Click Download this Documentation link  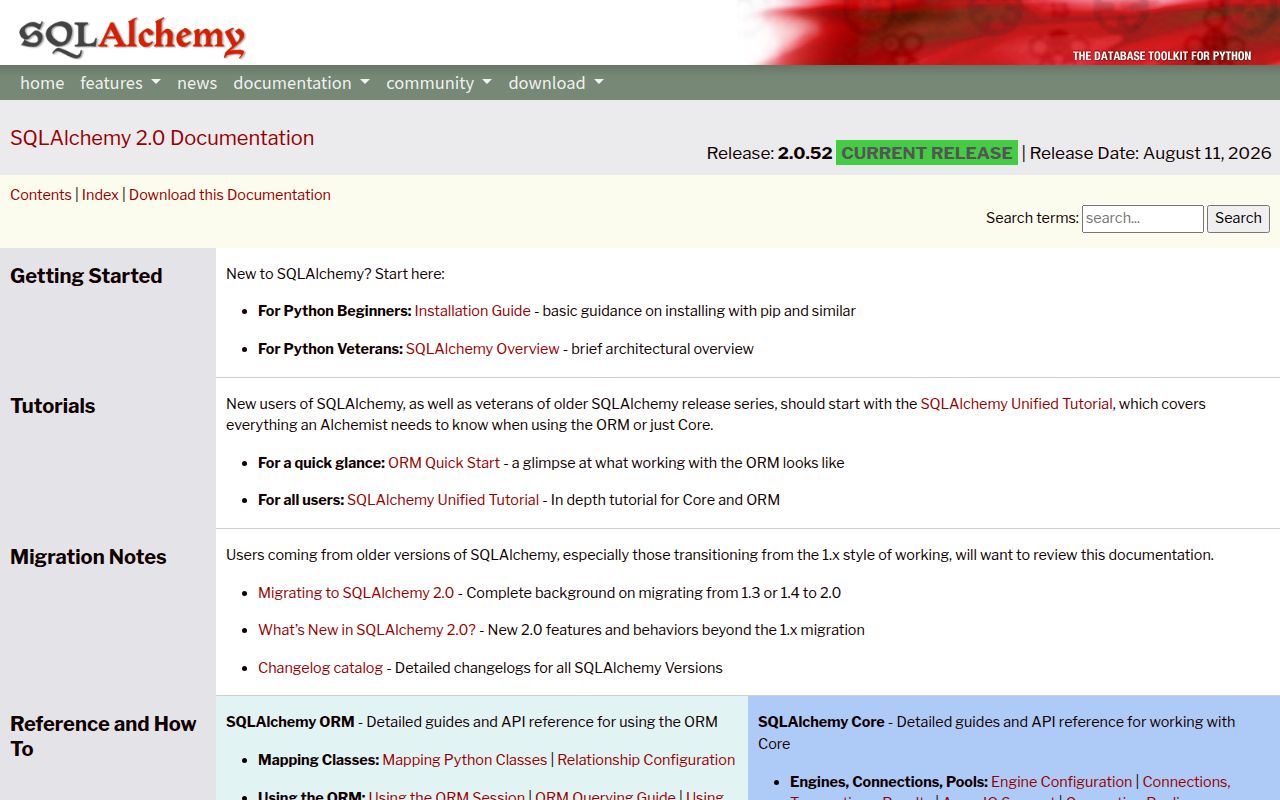point(230,195)
